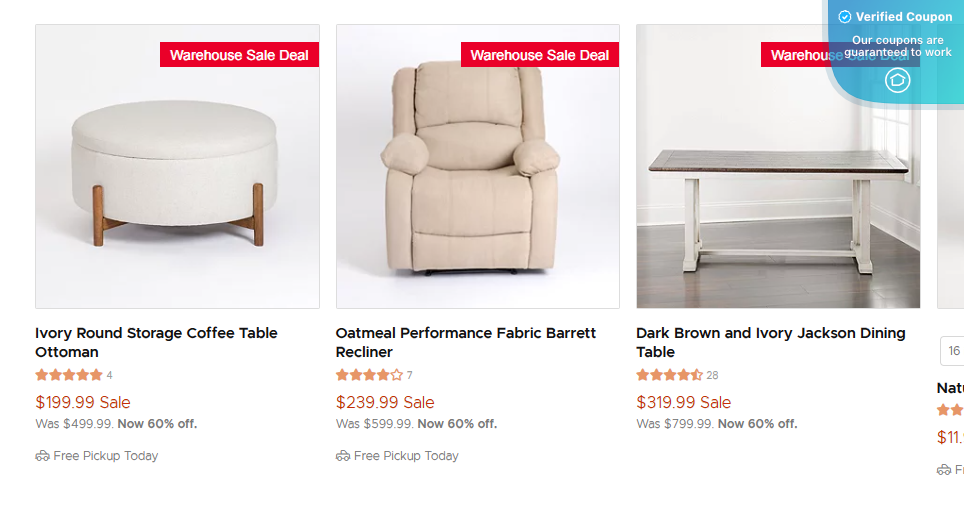
Task: Click the pickup car icon under recliner
Action: [x=343, y=456]
